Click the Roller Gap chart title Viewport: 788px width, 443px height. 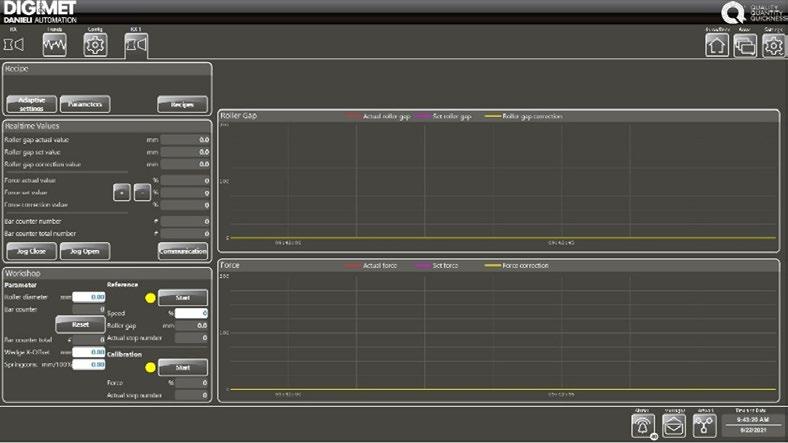click(x=239, y=116)
